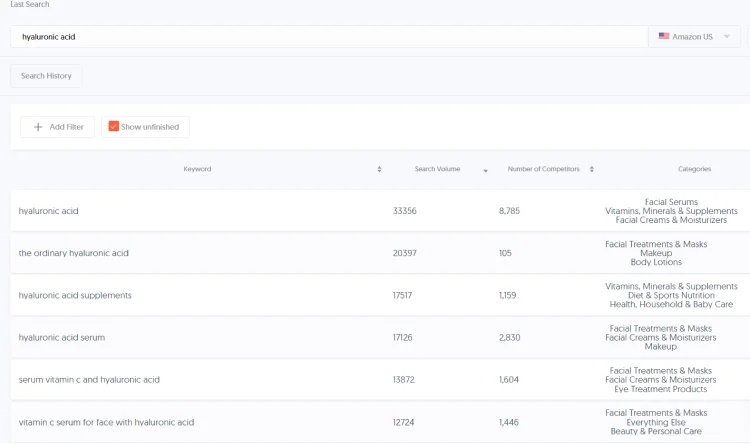Click Diet & Sports Nutrition category

click(x=671, y=295)
